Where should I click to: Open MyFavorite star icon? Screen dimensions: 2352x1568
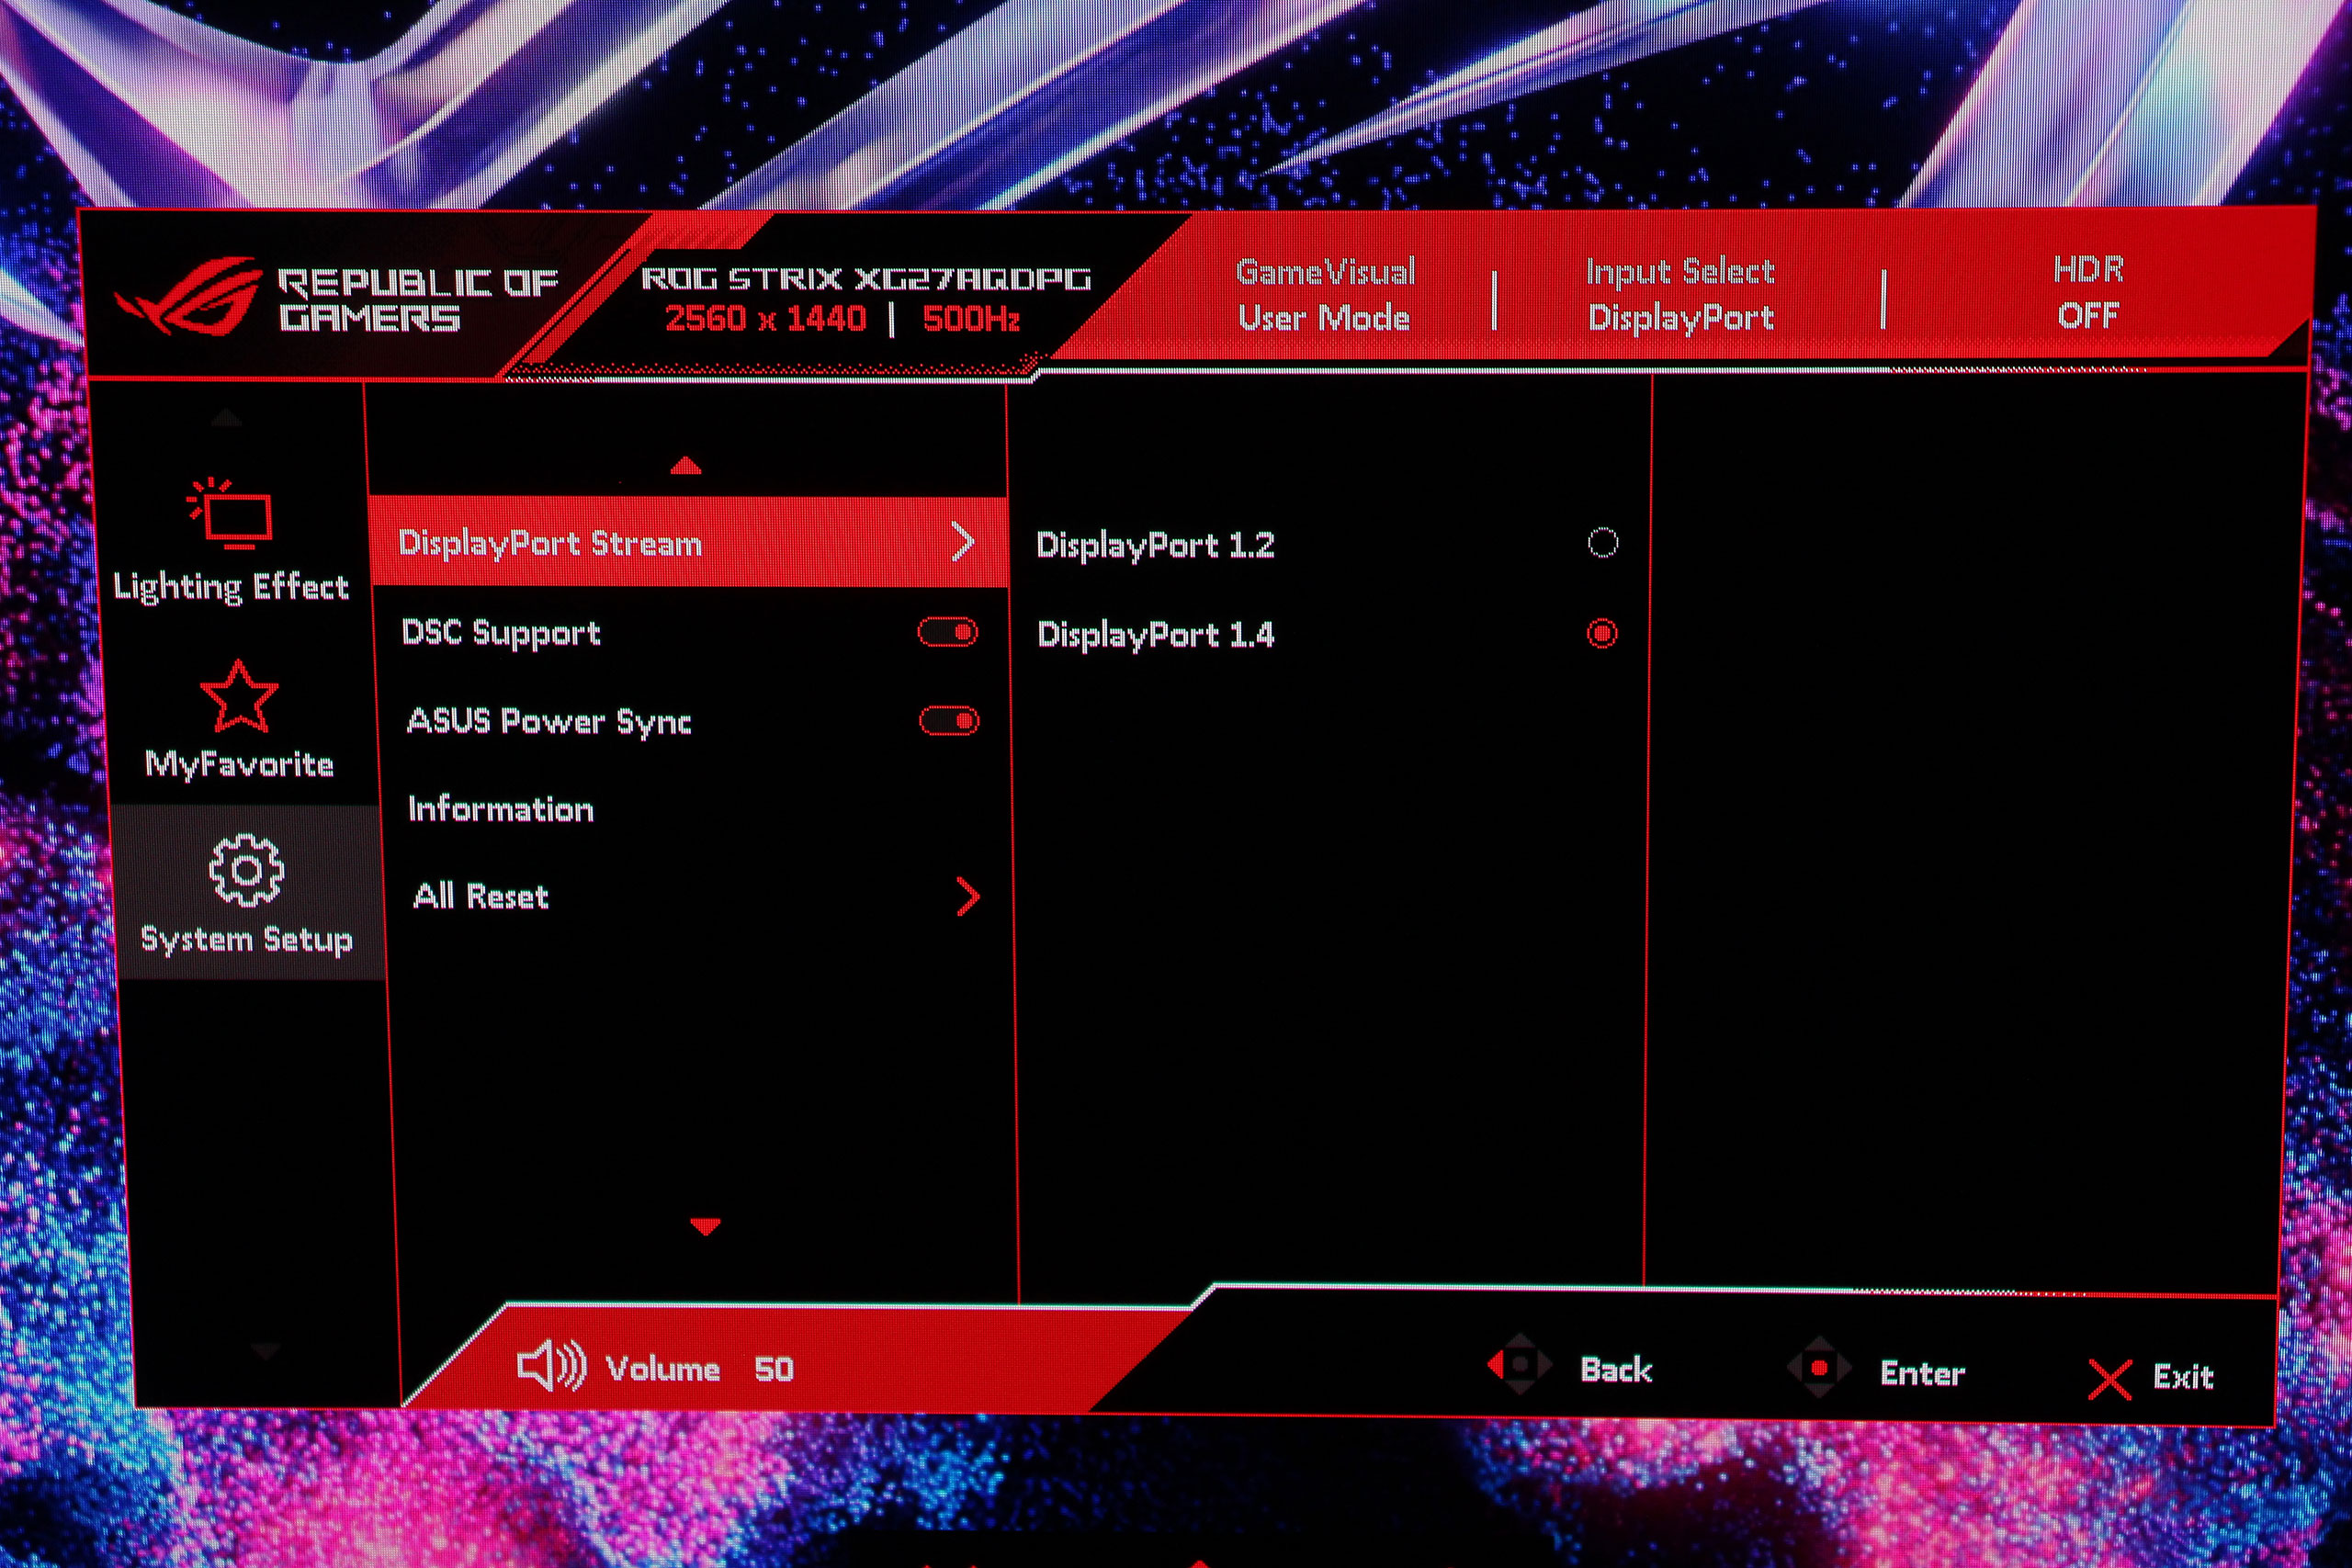pos(238,697)
